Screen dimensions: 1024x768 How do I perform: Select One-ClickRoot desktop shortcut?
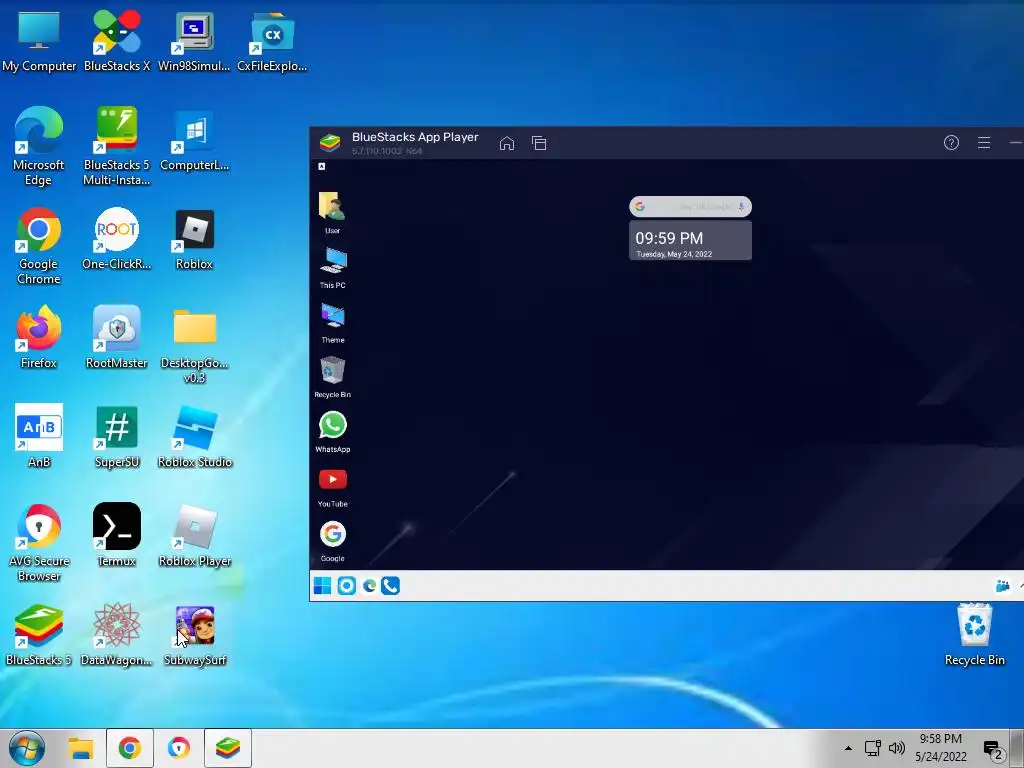click(x=117, y=239)
